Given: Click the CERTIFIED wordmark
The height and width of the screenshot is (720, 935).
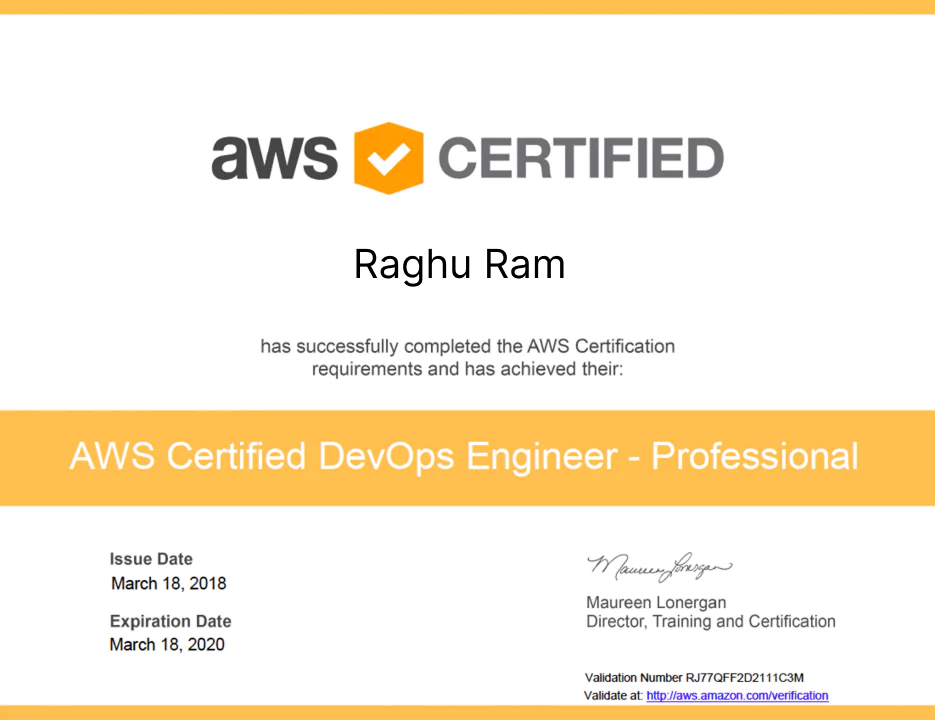Looking at the screenshot, I should coord(581,158).
